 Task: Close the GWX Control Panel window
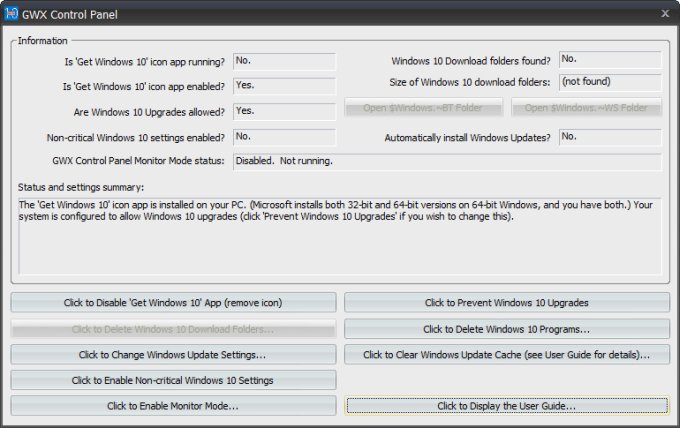tap(665, 14)
